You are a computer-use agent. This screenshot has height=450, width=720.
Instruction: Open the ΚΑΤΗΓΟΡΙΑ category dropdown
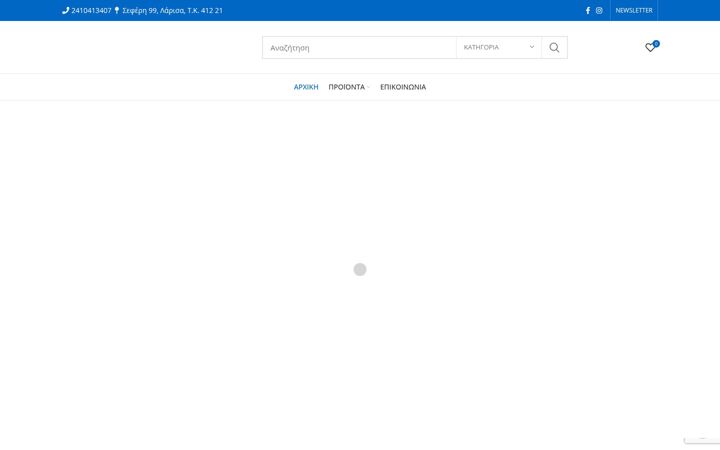tap(499, 47)
